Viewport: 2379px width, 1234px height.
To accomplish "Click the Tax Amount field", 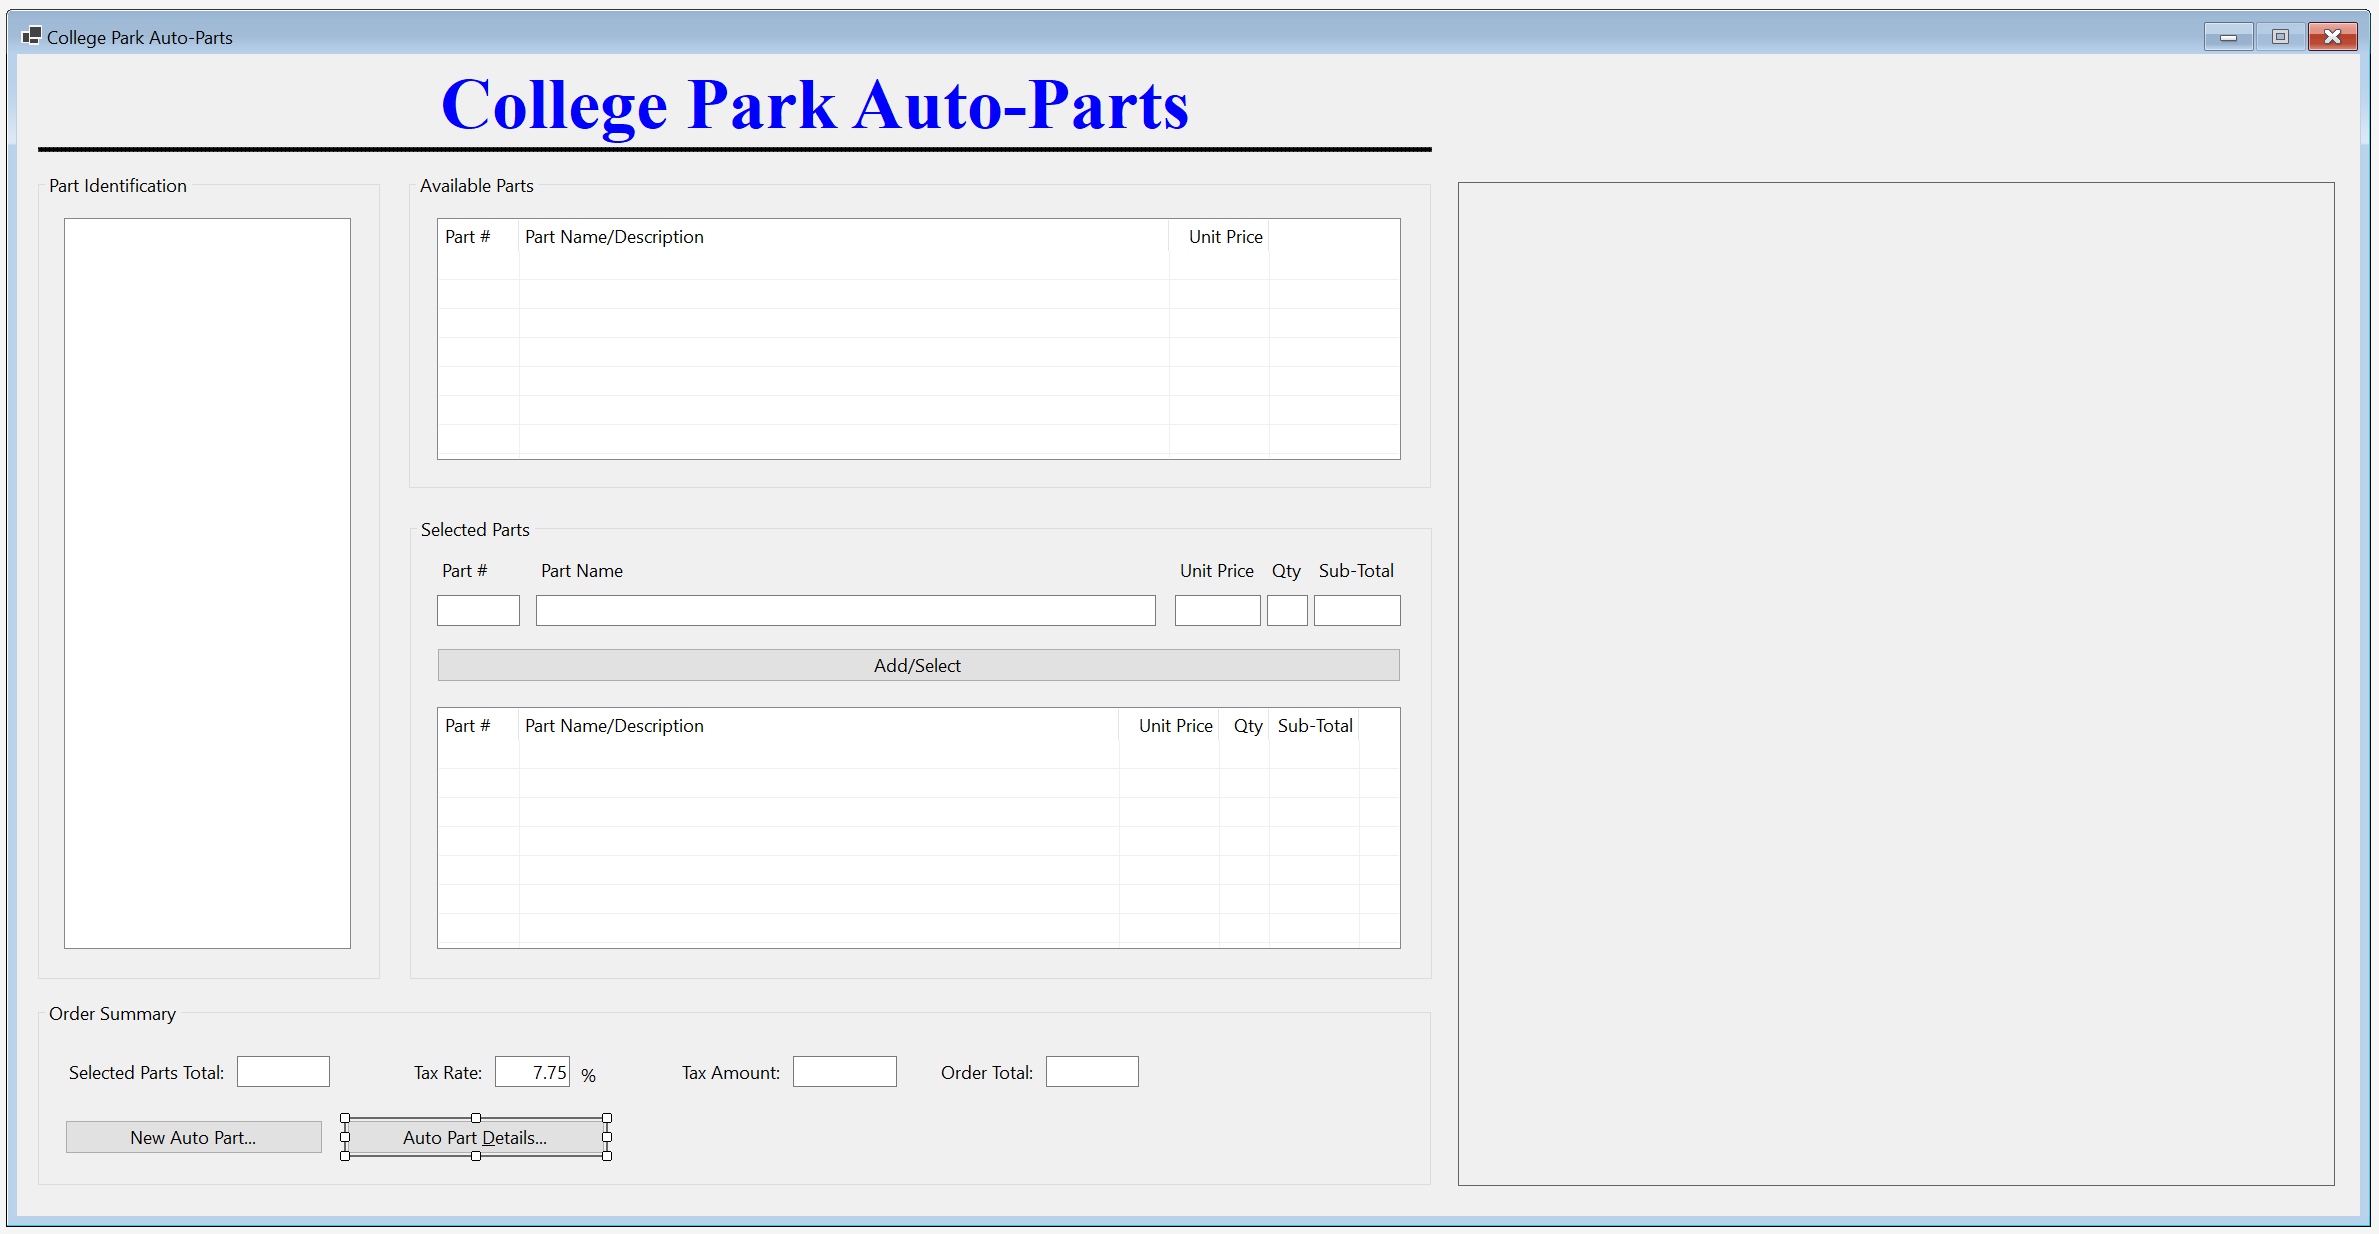I will [845, 1071].
